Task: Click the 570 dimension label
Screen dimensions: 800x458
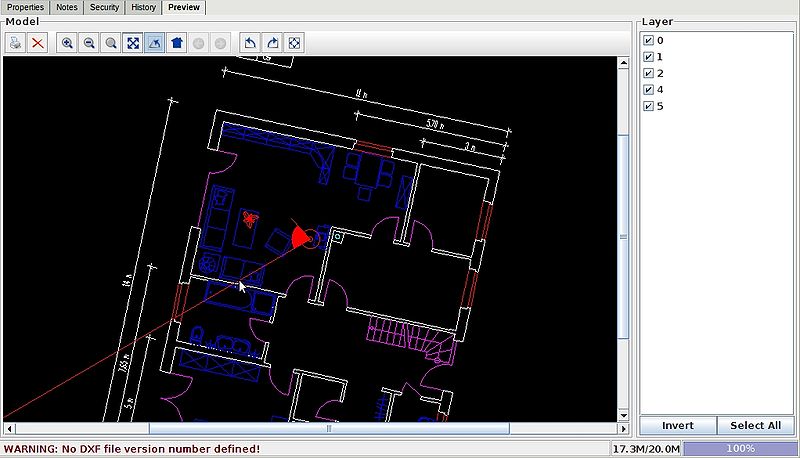Action: (x=435, y=124)
